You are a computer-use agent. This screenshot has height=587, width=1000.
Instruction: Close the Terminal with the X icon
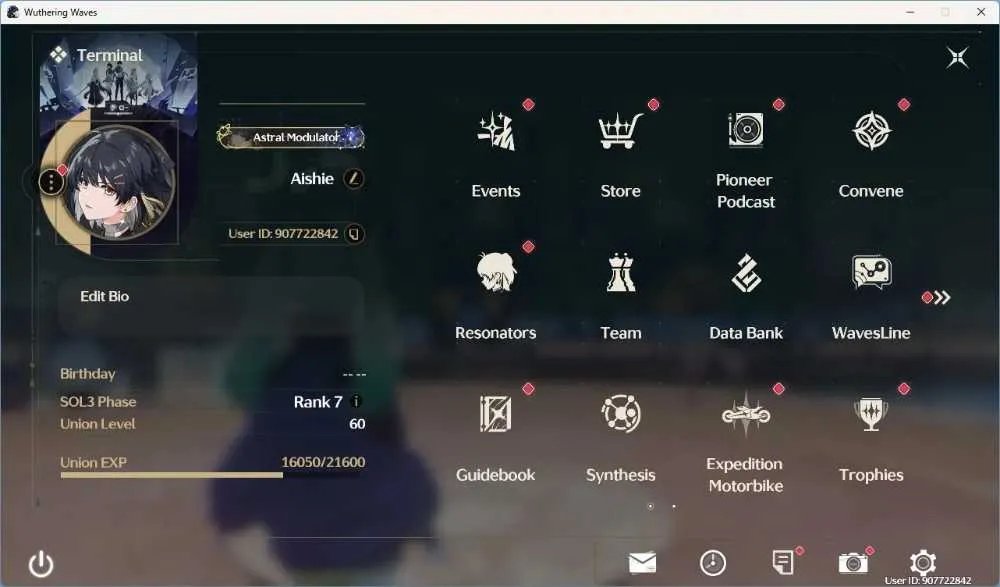tap(957, 57)
